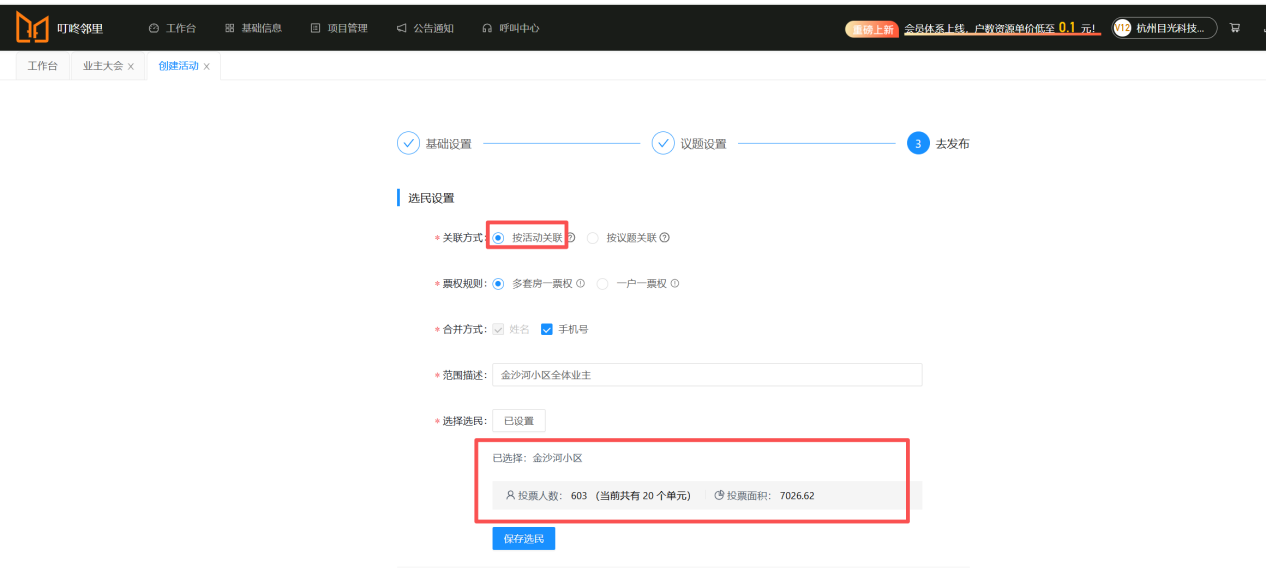Click the 范围描述 text input field

706,375
